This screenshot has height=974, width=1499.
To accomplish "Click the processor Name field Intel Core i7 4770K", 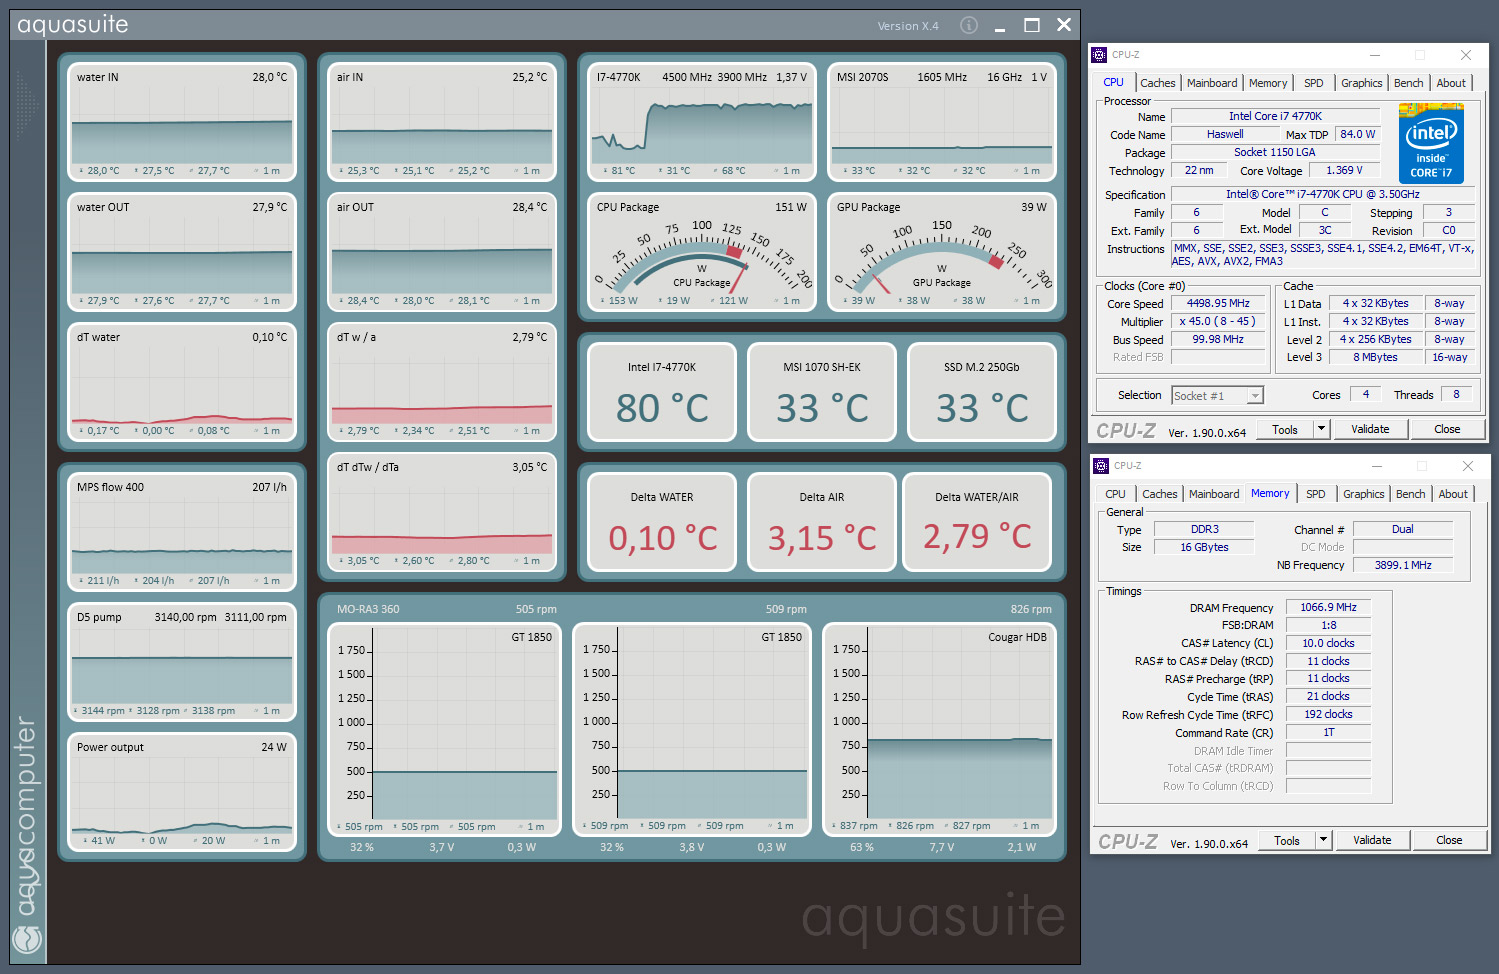I will pos(1275,117).
